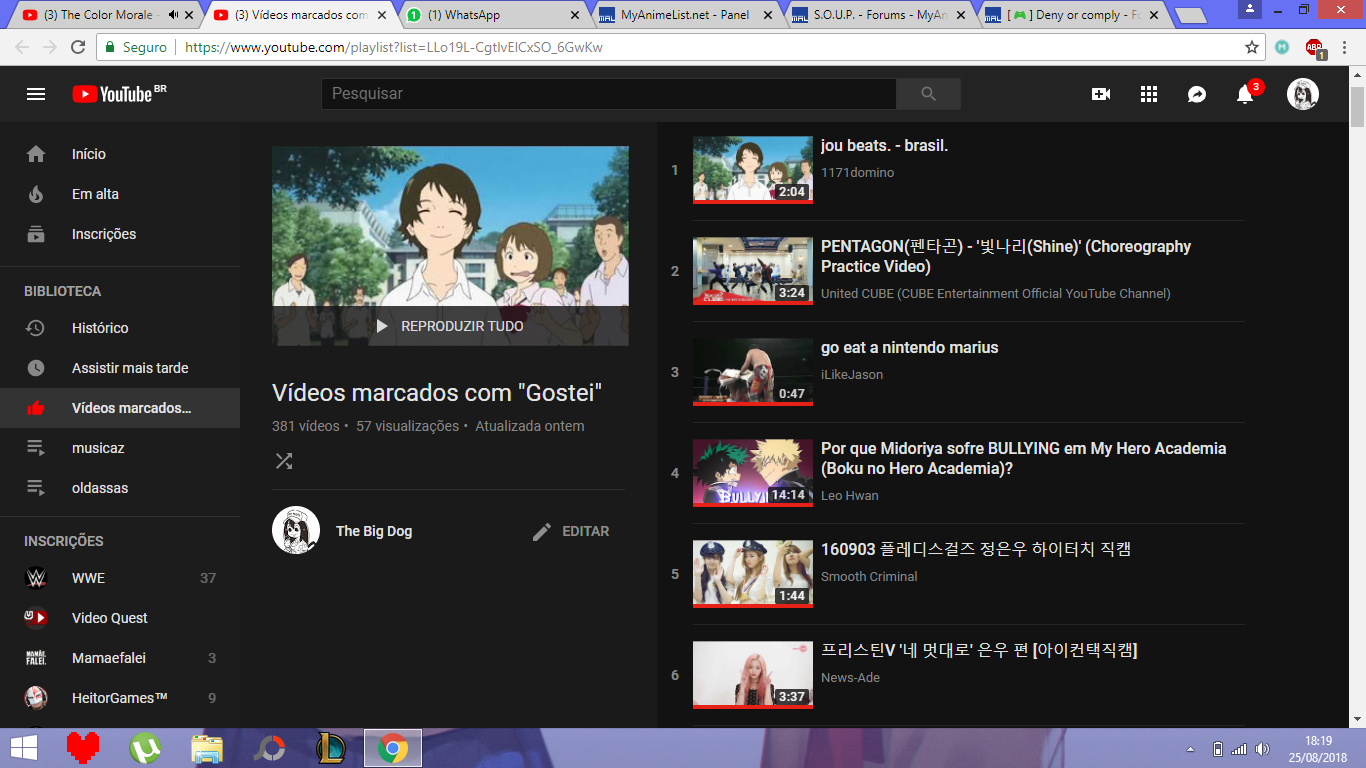Open The Big Dog channel link
This screenshot has width=1366, height=768.
click(x=374, y=531)
